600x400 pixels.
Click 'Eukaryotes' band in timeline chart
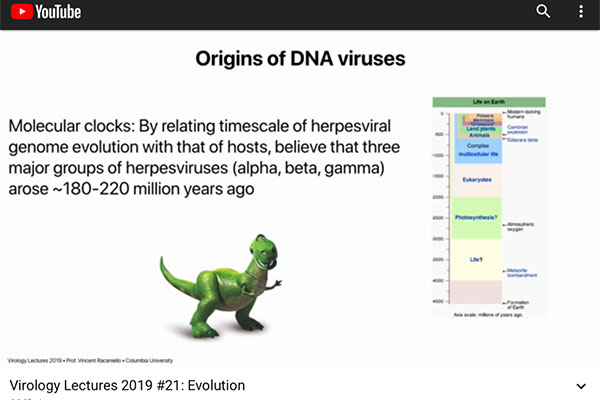click(x=478, y=180)
